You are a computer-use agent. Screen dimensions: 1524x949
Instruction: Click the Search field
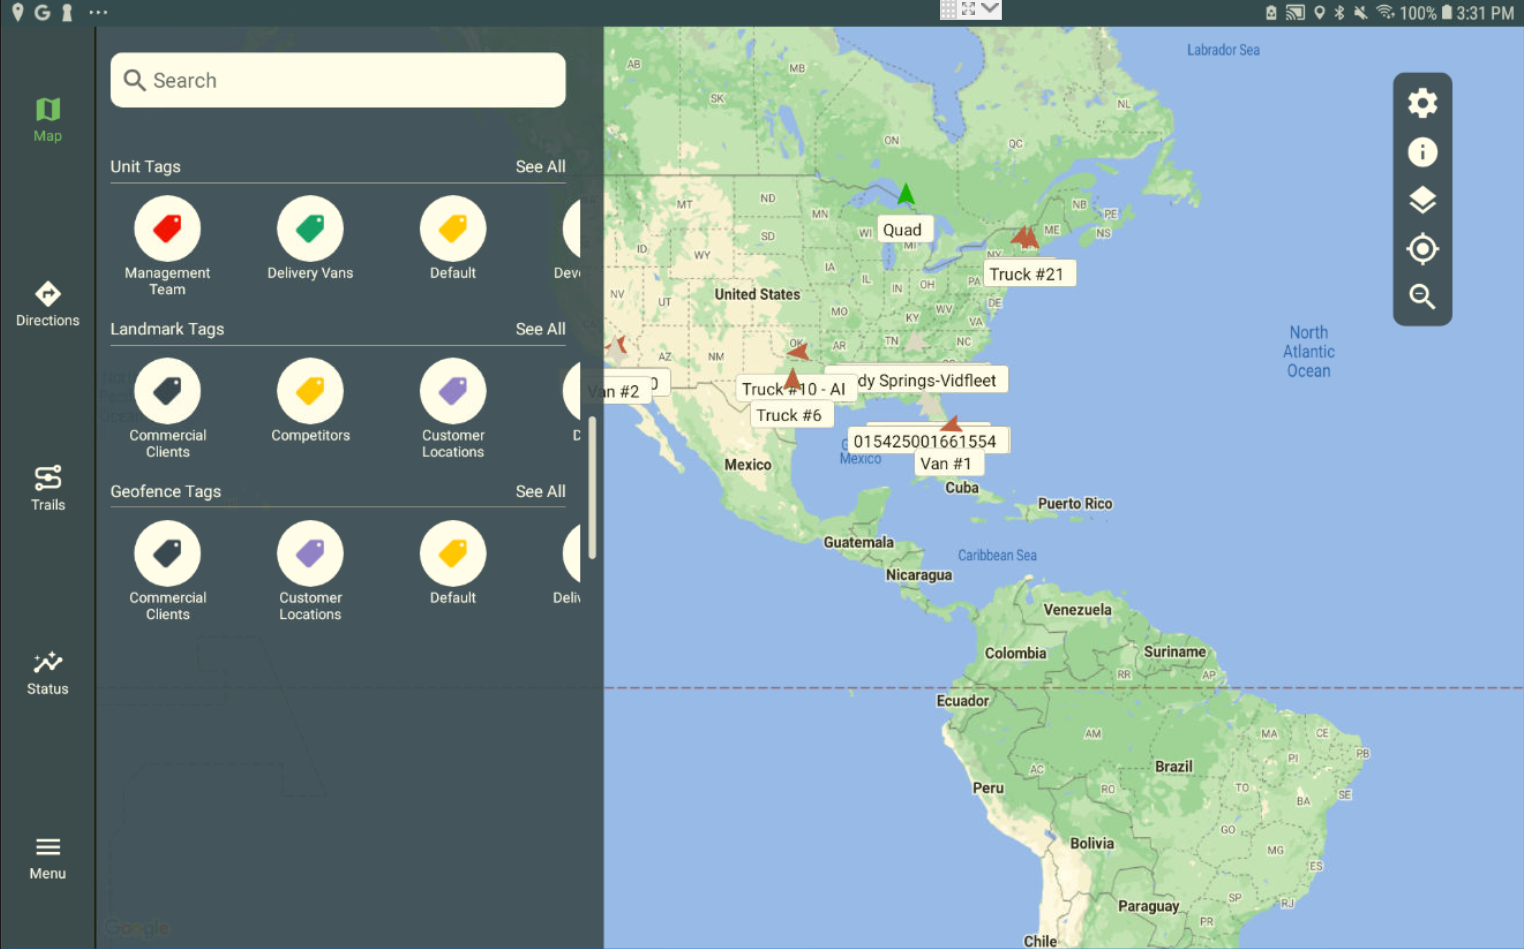[x=337, y=80]
